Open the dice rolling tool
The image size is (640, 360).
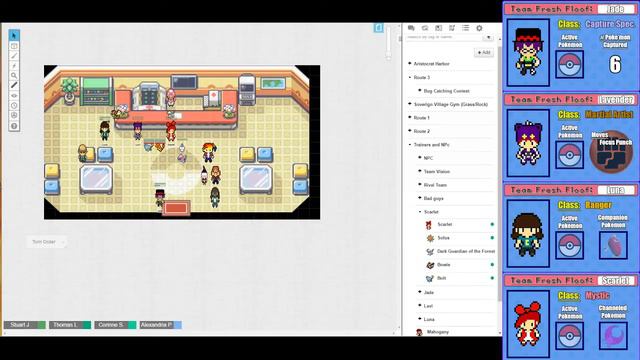click(x=14, y=116)
